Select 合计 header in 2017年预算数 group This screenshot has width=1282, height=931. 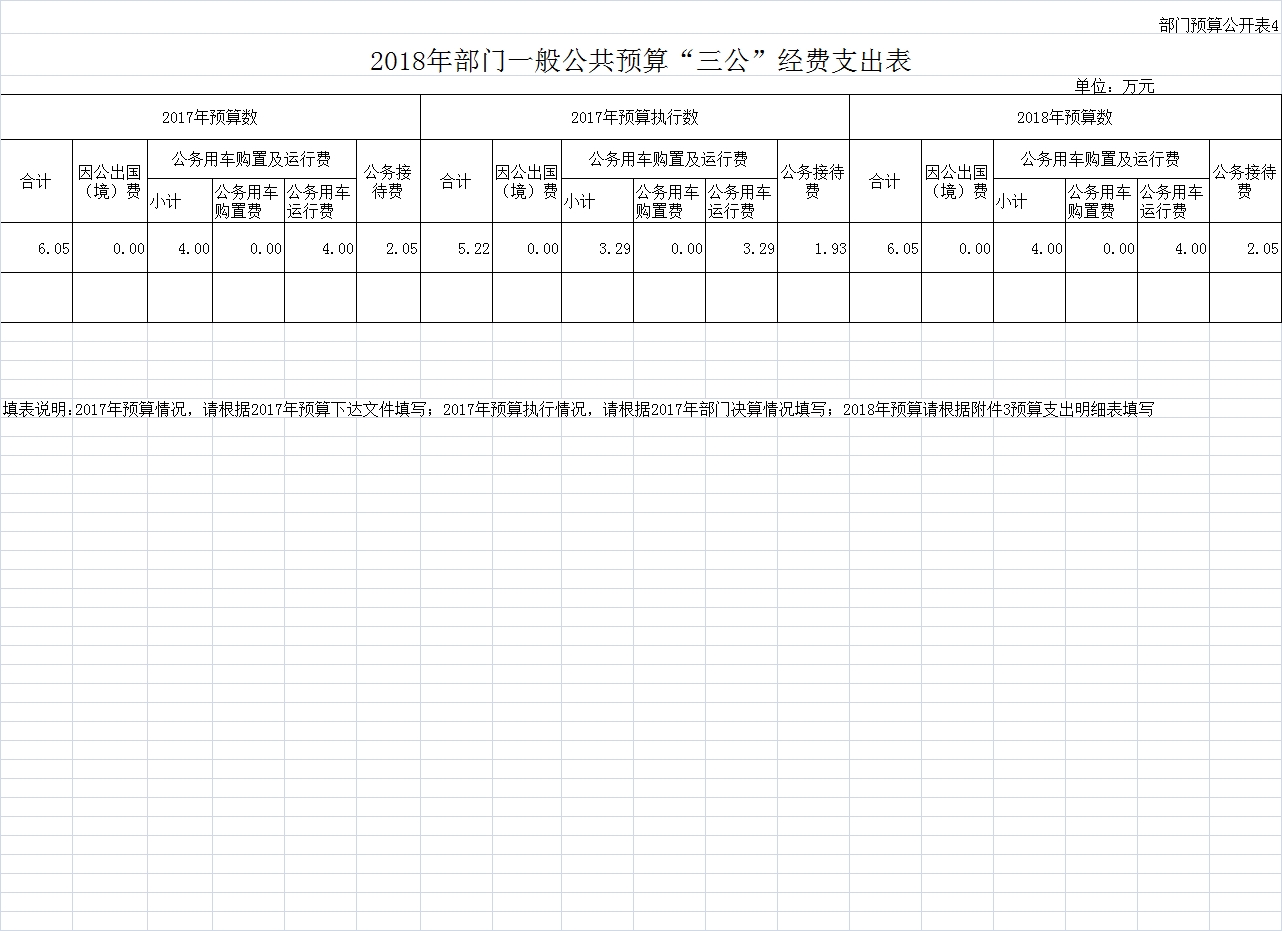36,181
